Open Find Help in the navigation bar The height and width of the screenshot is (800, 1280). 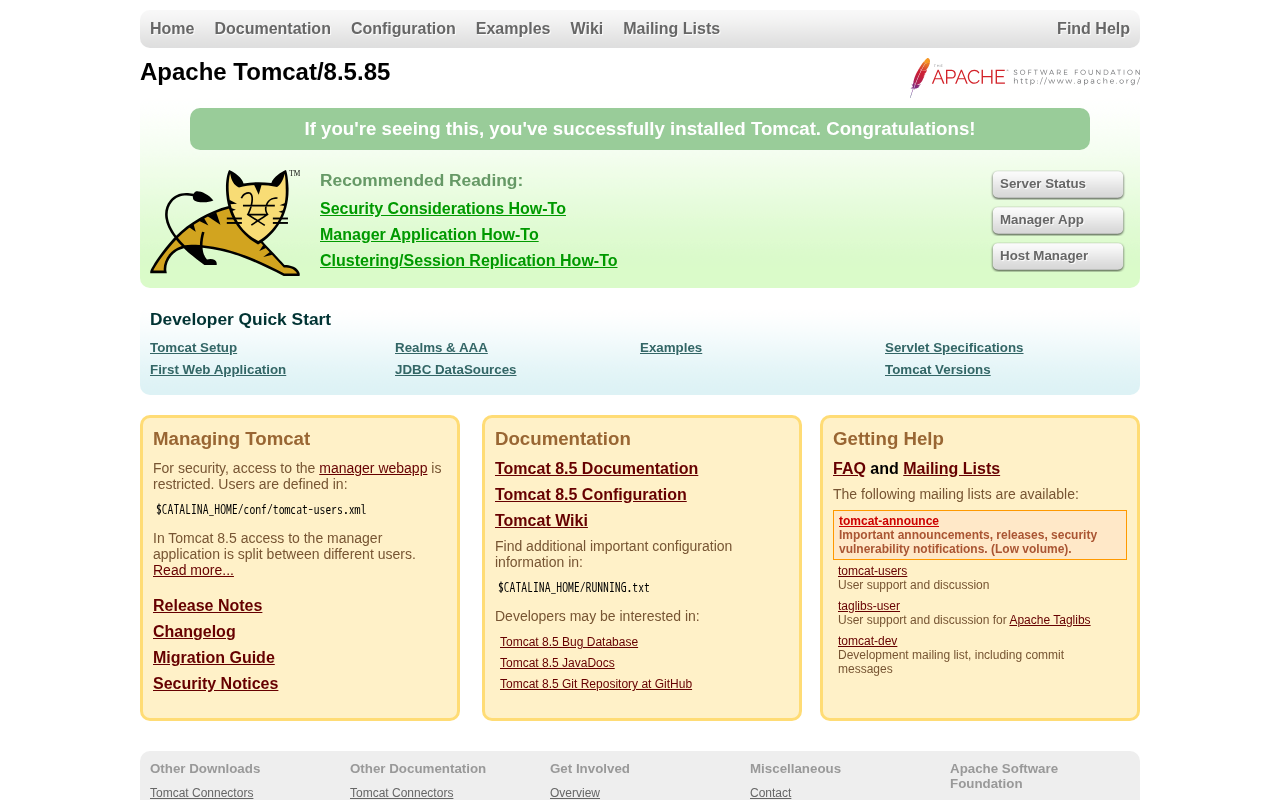pyautogui.click(x=1093, y=29)
